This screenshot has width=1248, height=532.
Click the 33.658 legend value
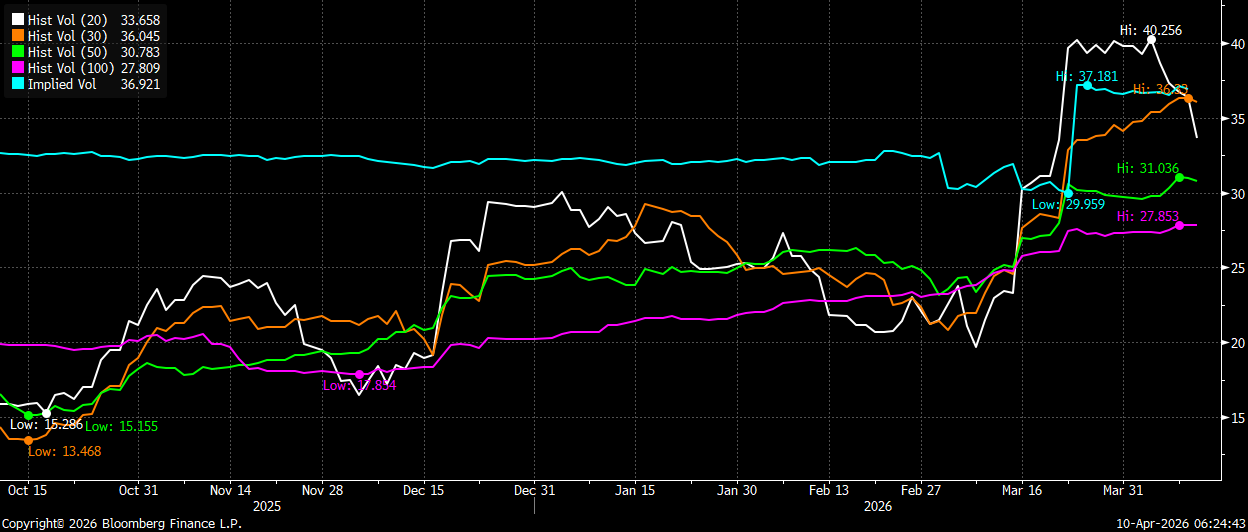[x=139, y=20]
